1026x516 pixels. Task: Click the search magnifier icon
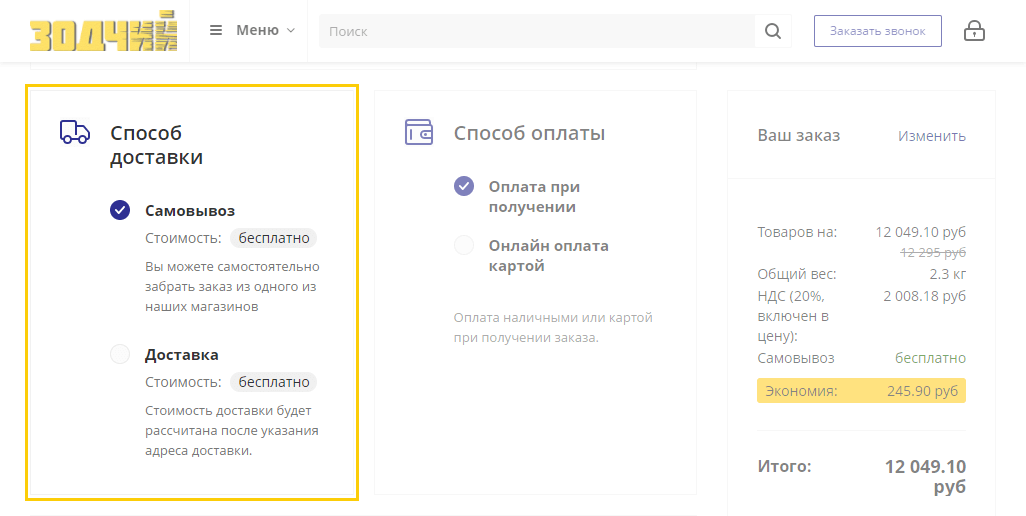(772, 31)
